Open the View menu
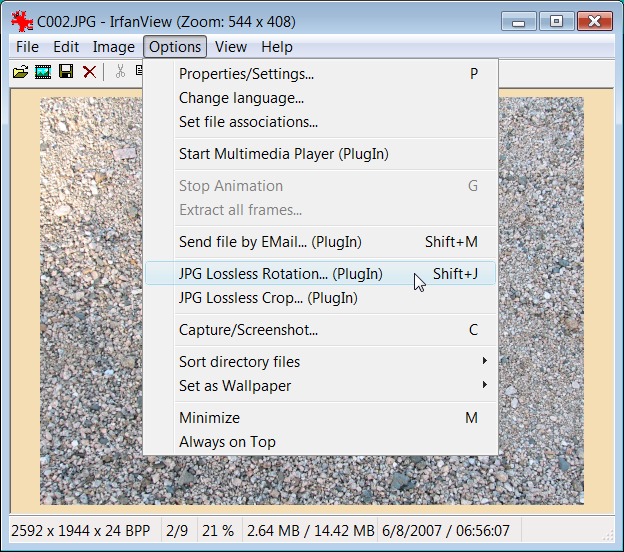Viewport: 624px width, 552px height. 230,47
